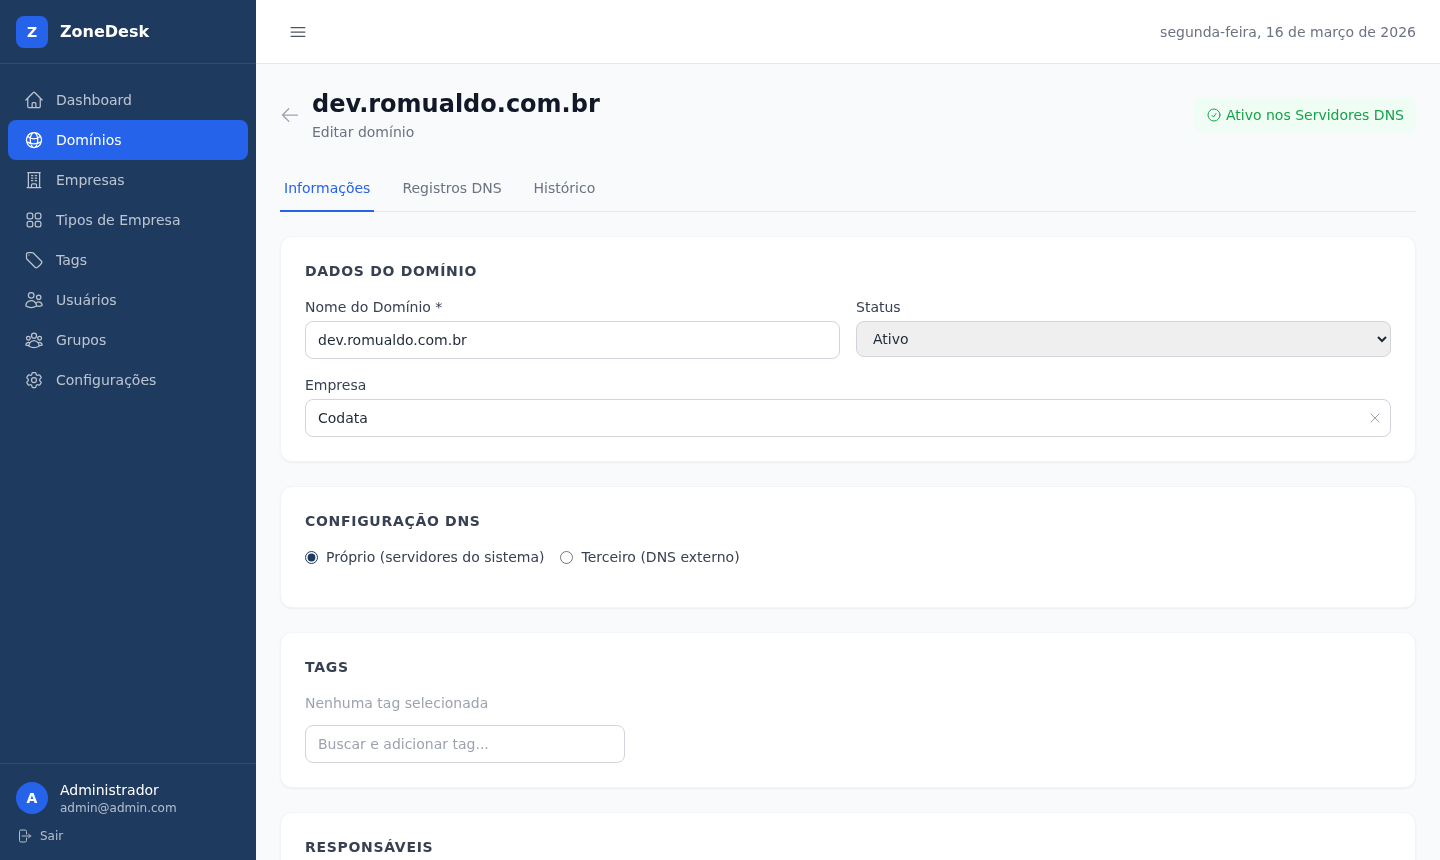
Task: Navigate to Tipos de Empresa
Action: coord(118,220)
